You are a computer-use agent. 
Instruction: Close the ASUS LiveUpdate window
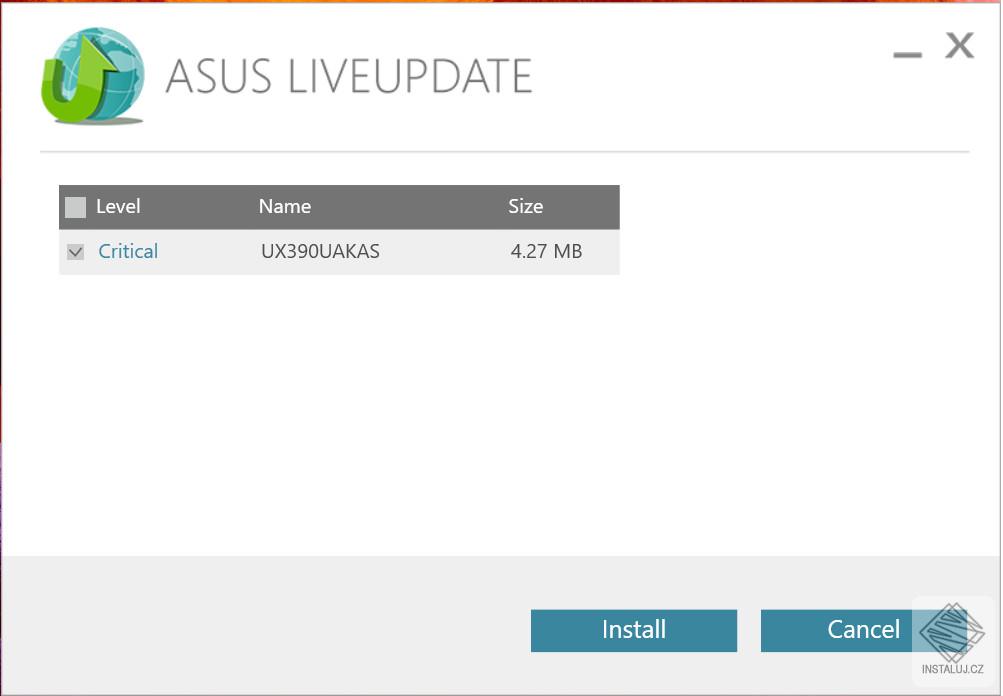[959, 46]
